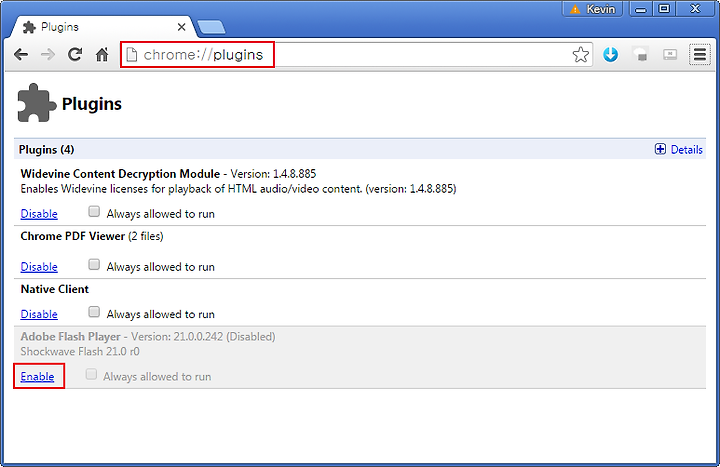
Task: Maximize the Chrome window
Action: point(664,9)
